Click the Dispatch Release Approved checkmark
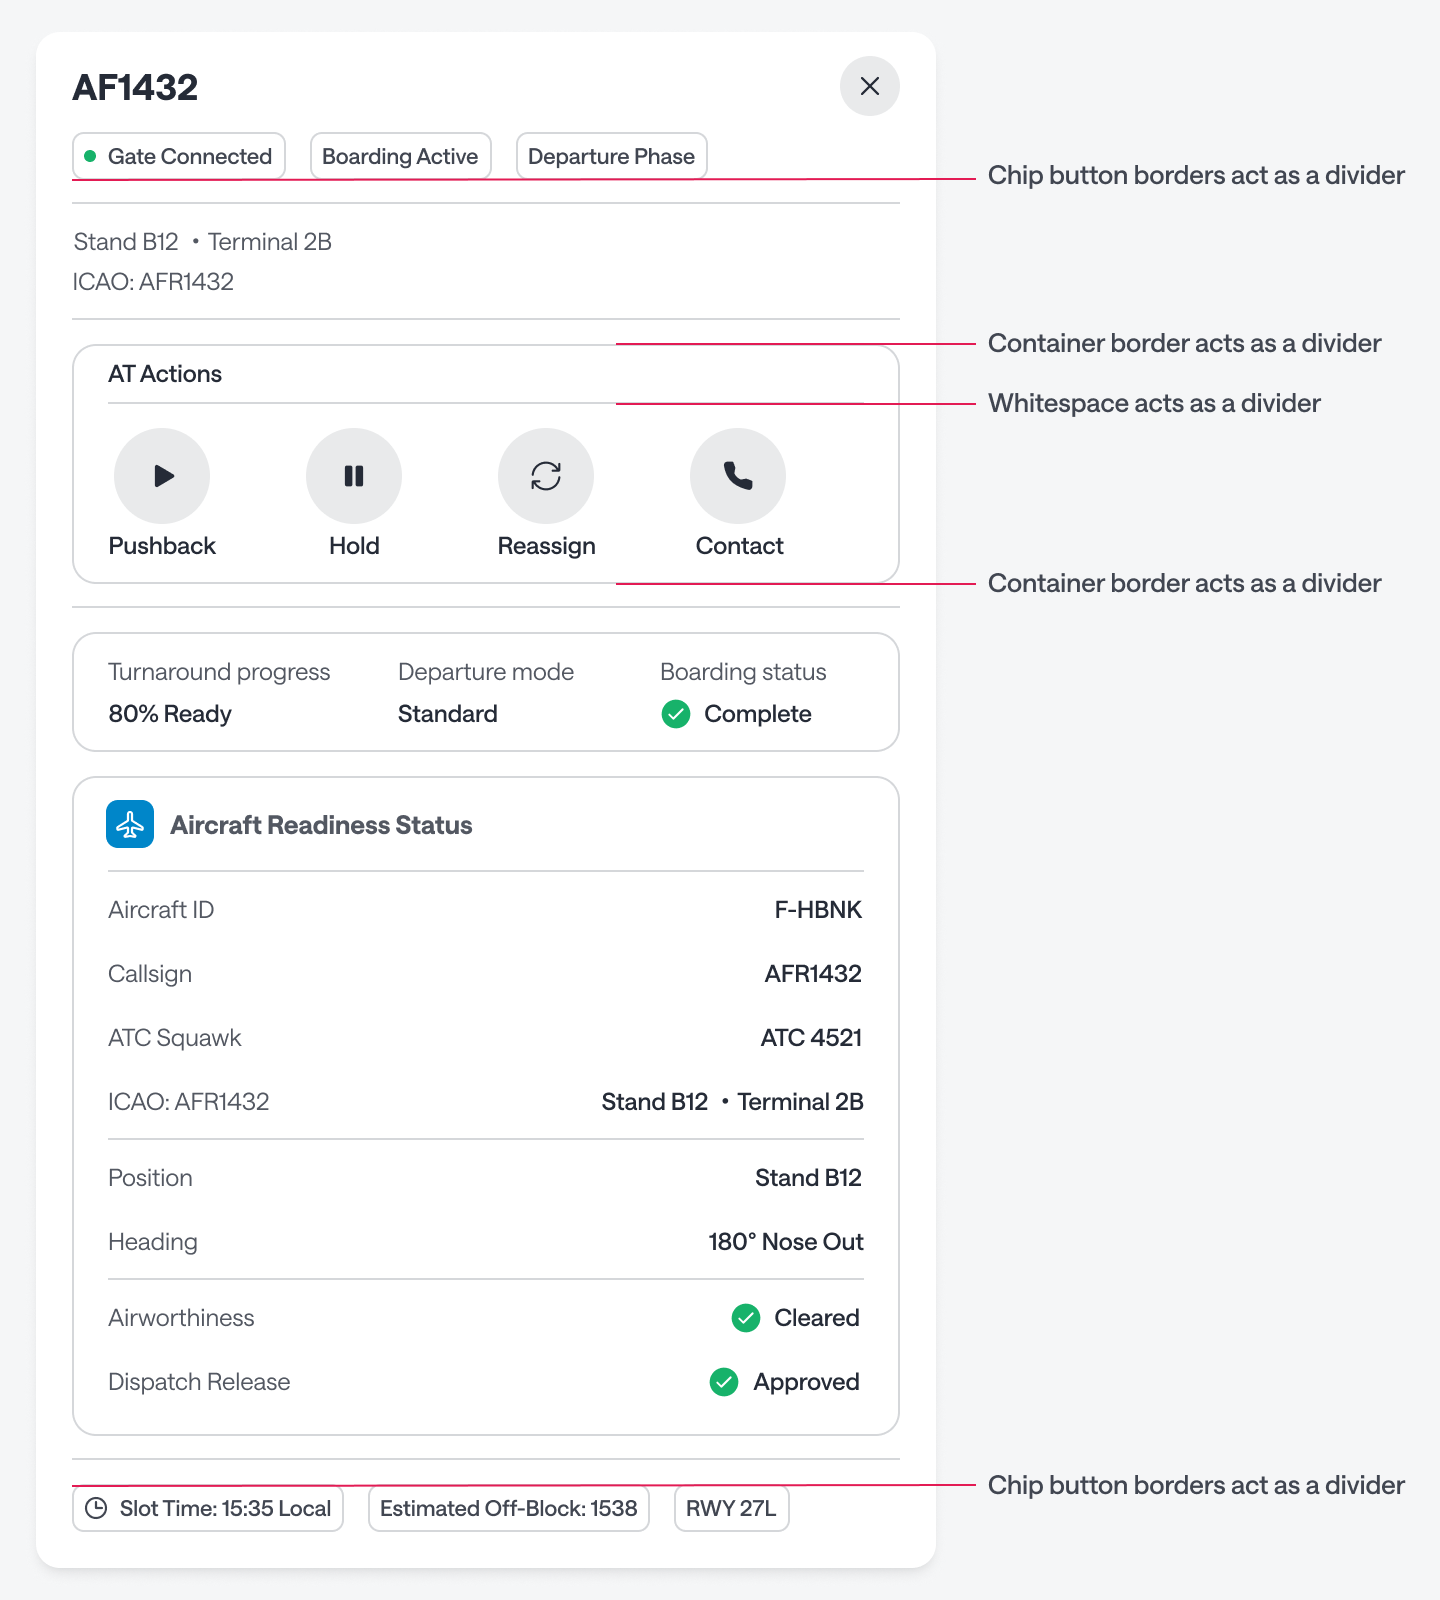This screenshot has width=1440, height=1600. tap(724, 1382)
